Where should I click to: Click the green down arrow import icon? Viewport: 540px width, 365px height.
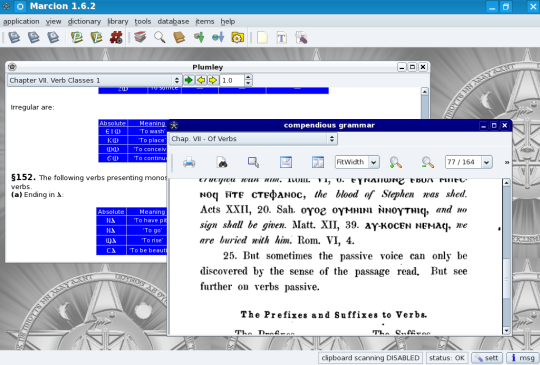[x=199, y=37]
